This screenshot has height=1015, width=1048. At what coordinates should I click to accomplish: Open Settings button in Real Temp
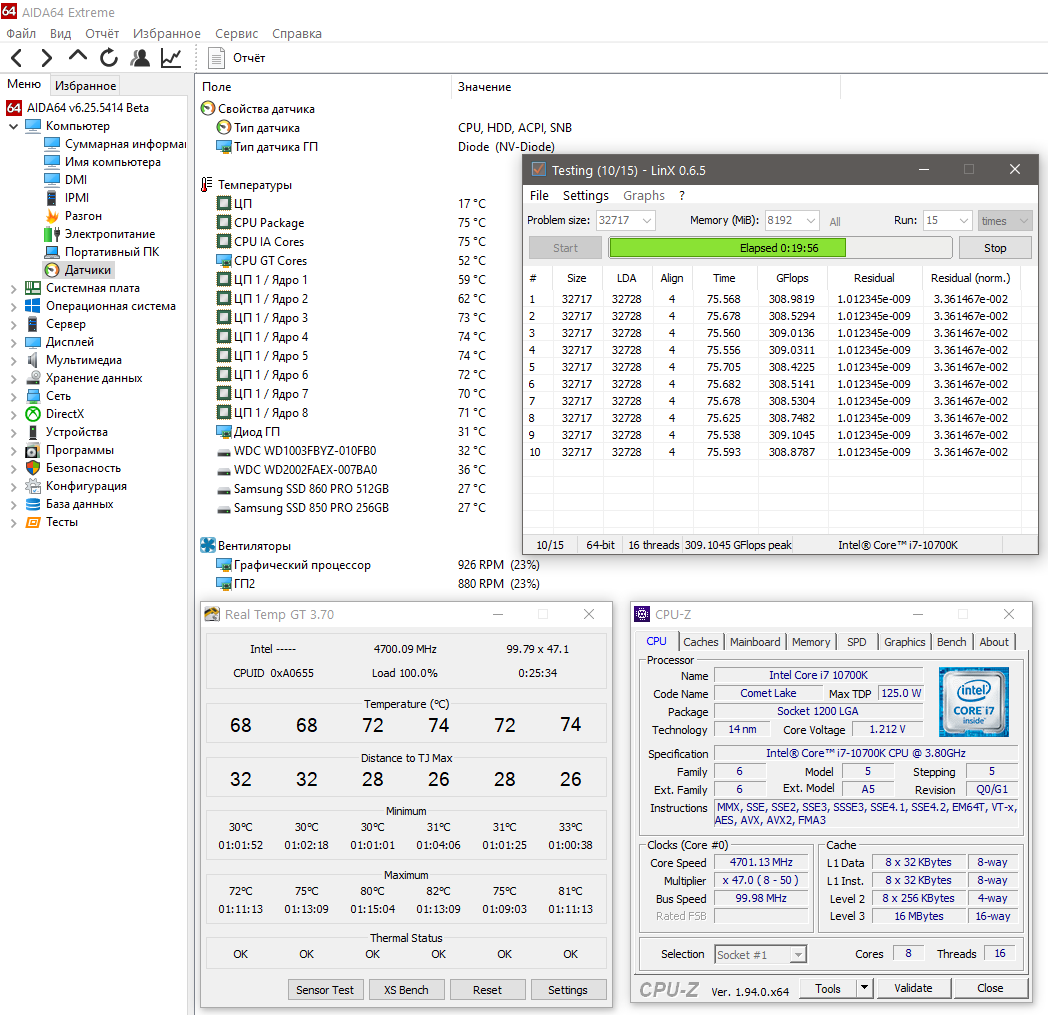coord(568,990)
